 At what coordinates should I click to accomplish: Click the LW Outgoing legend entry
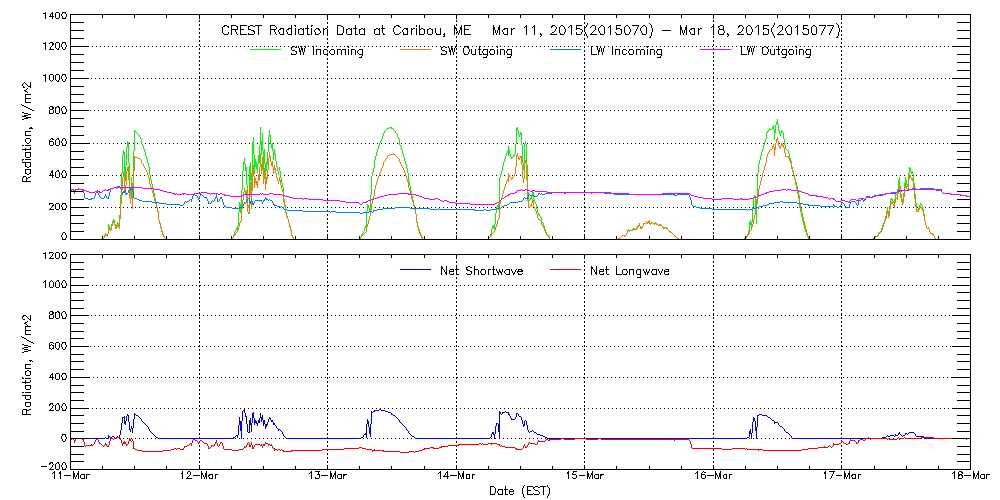(x=775, y=52)
